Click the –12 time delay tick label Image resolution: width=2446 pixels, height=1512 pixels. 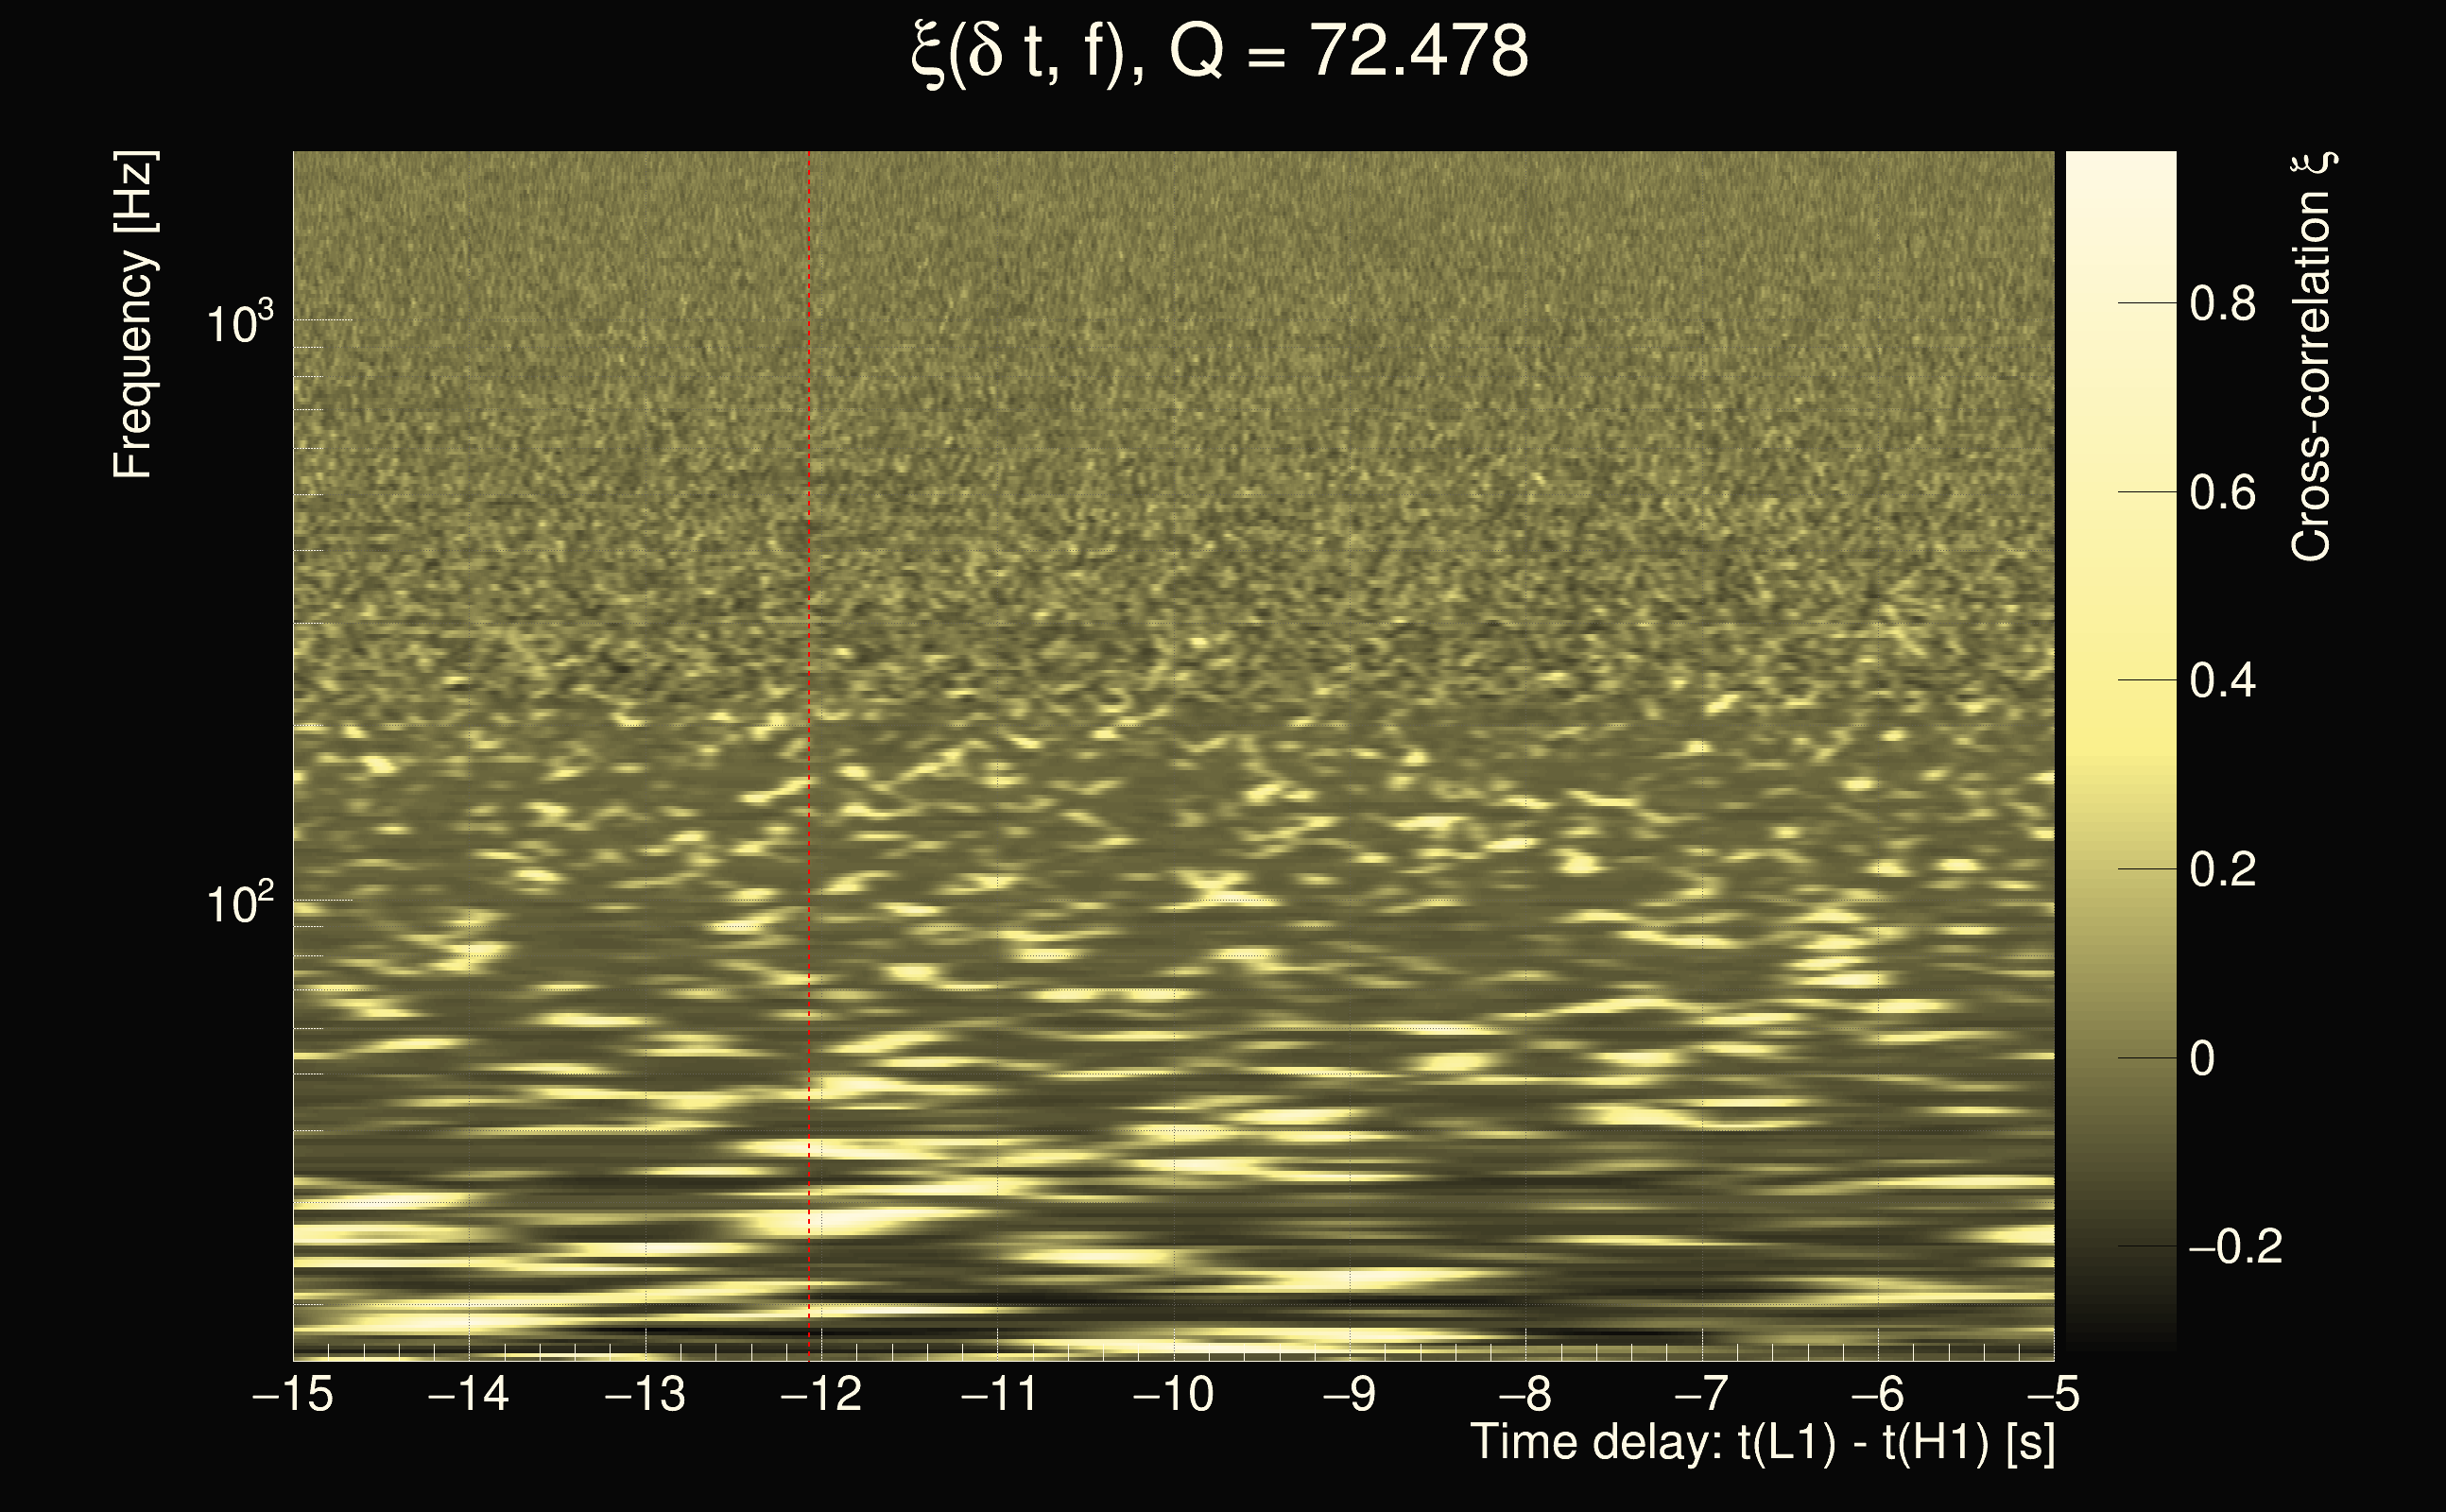pyautogui.click(x=821, y=1393)
